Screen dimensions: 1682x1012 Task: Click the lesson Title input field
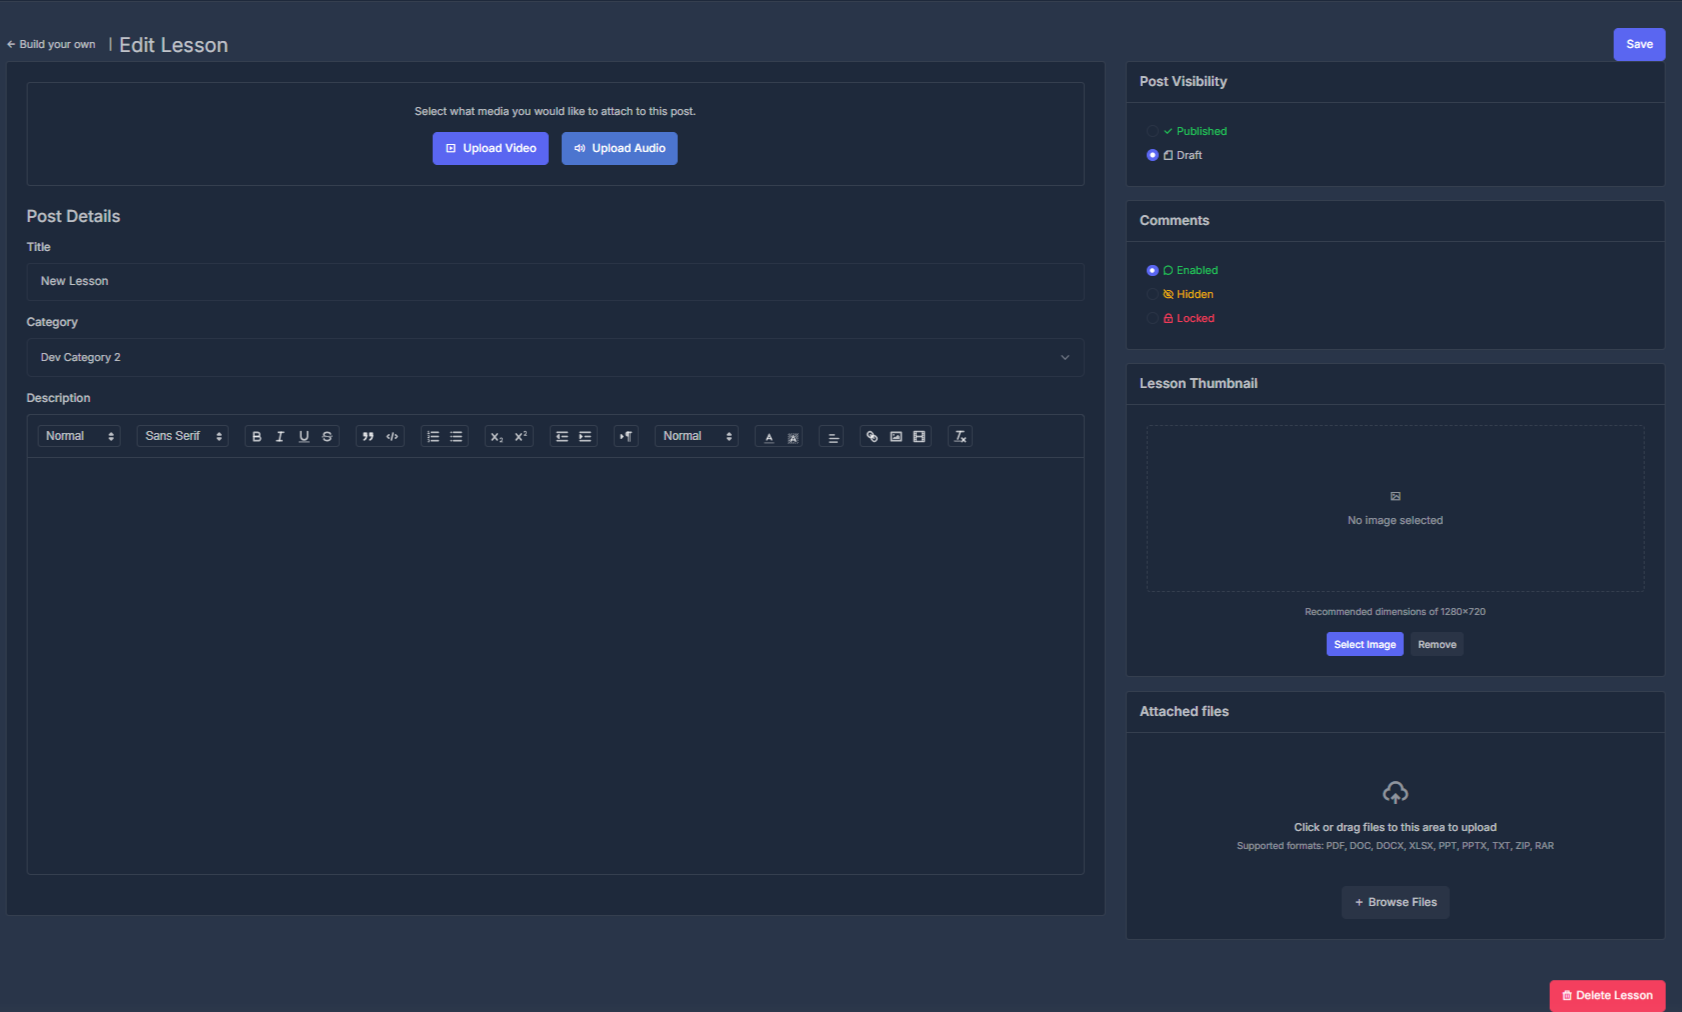pos(555,281)
